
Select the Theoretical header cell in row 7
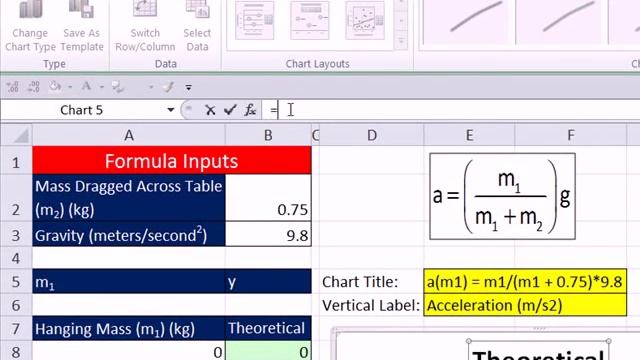[x=268, y=328]
